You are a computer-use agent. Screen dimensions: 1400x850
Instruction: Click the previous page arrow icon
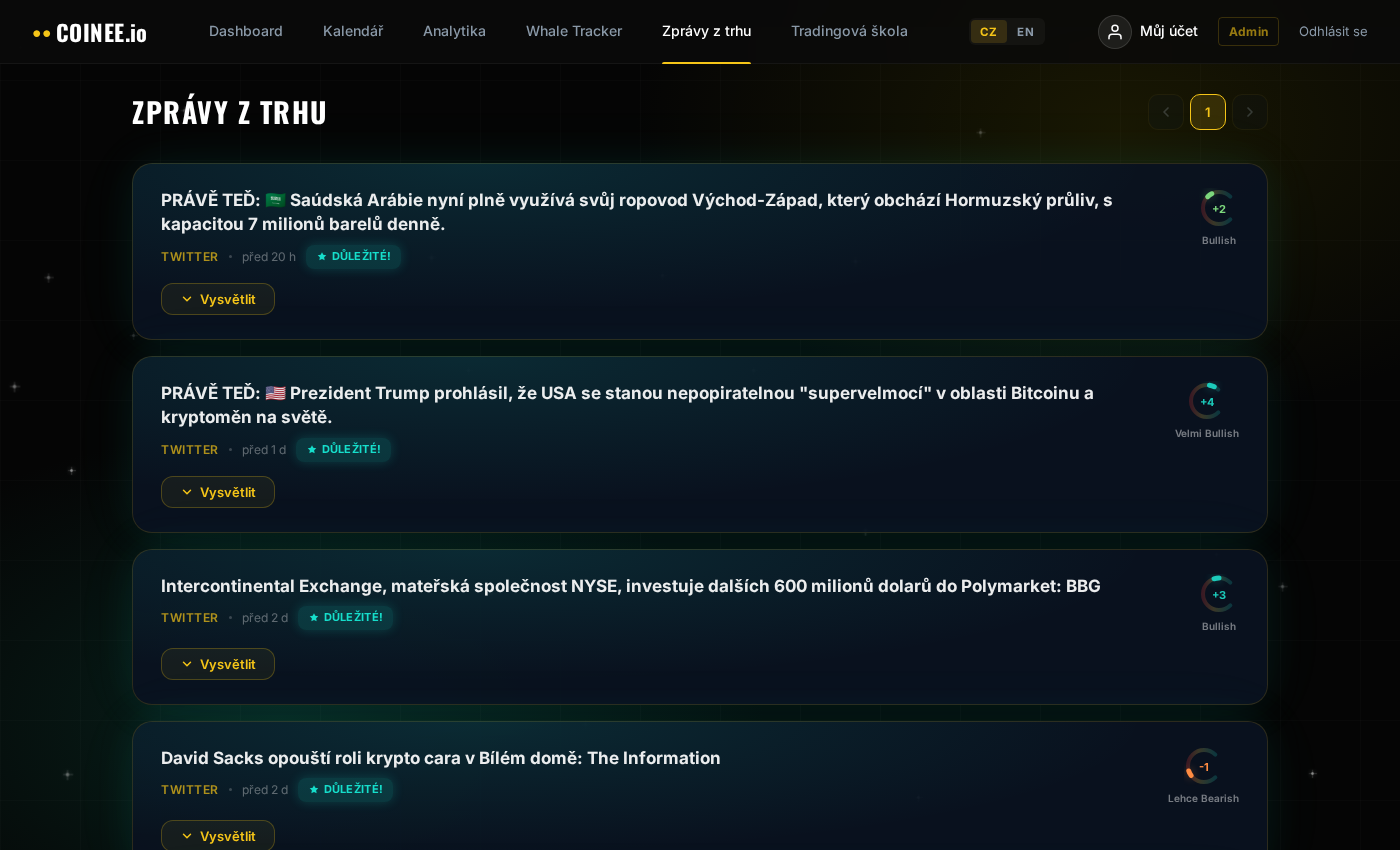tap(1165, 112)
